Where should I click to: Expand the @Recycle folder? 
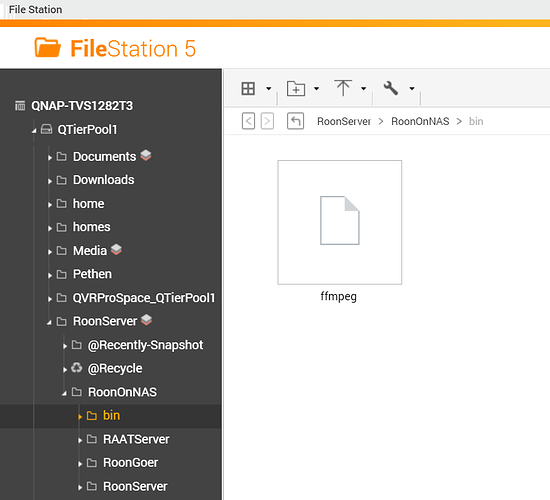coord(65,369)
